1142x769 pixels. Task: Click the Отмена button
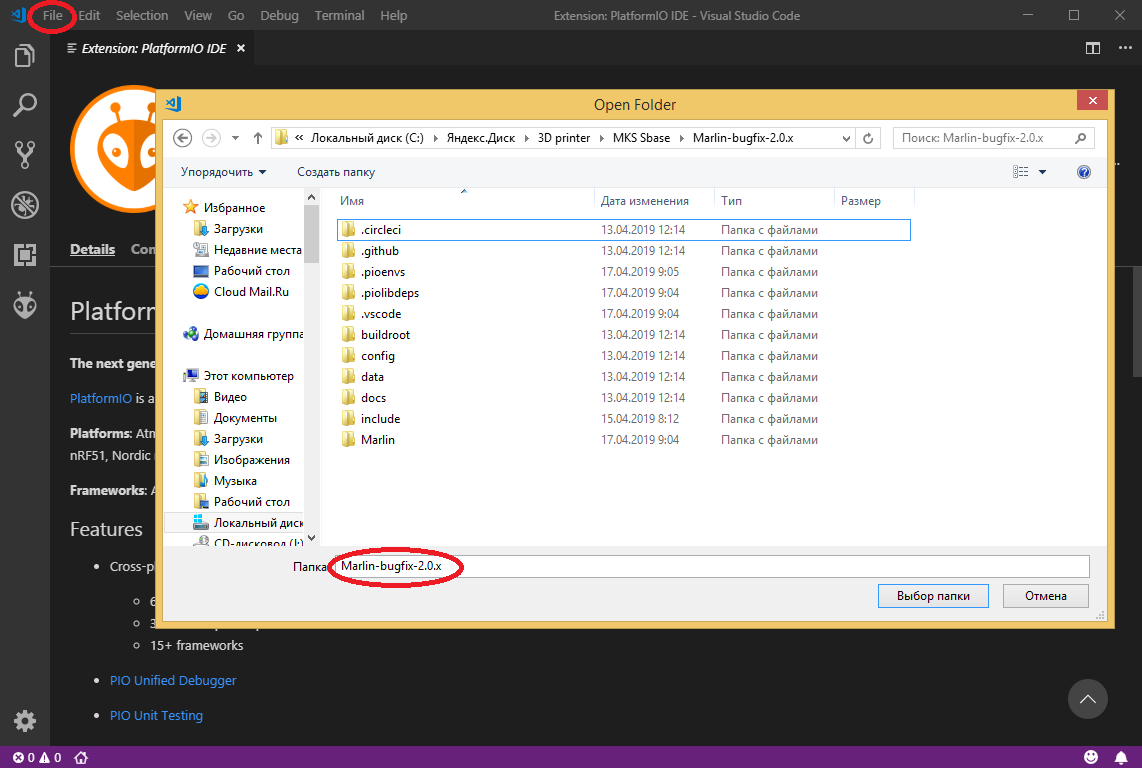(1046, 596)
